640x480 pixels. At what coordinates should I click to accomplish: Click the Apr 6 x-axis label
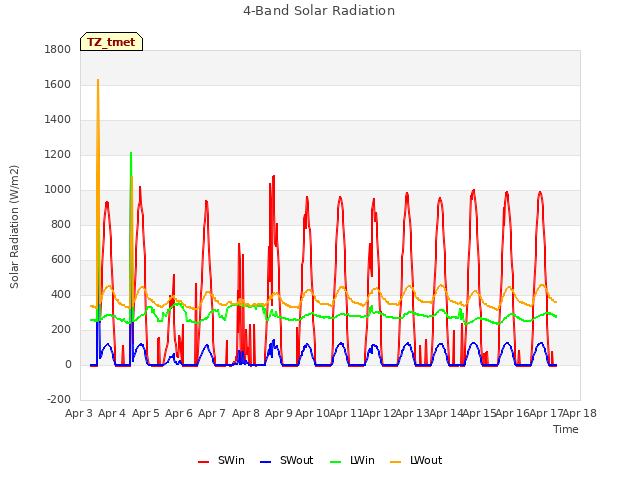179,413
